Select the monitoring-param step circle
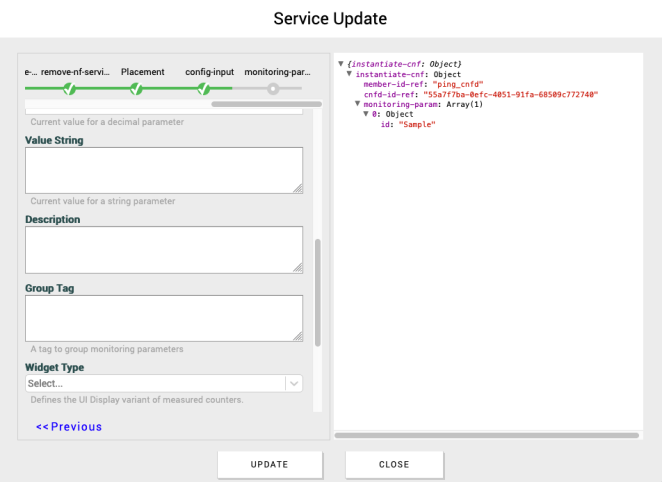This screenshot has height=482, width=662. (272, 89)
